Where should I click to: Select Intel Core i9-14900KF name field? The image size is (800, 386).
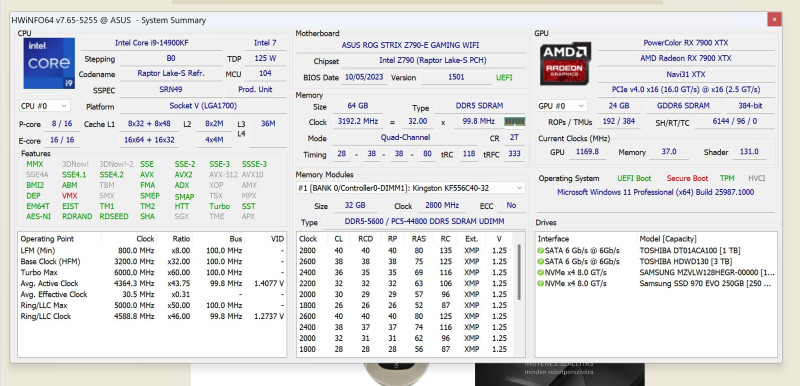152,43
